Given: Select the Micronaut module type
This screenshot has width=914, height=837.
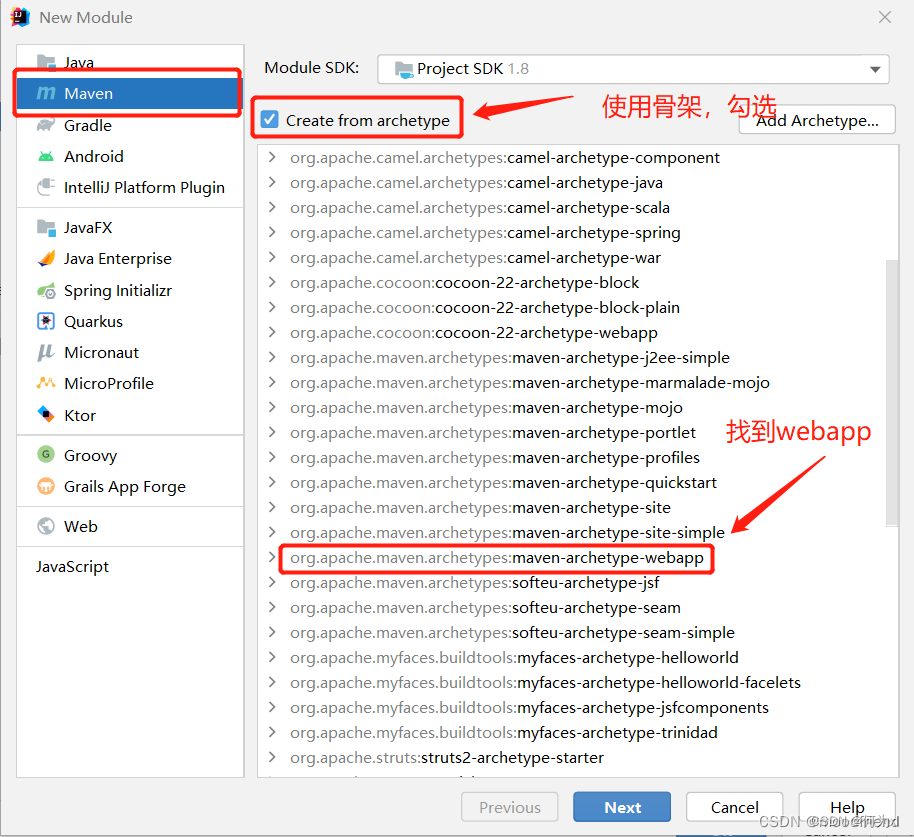Looking at the screenshot, I should tap(129, 352).
